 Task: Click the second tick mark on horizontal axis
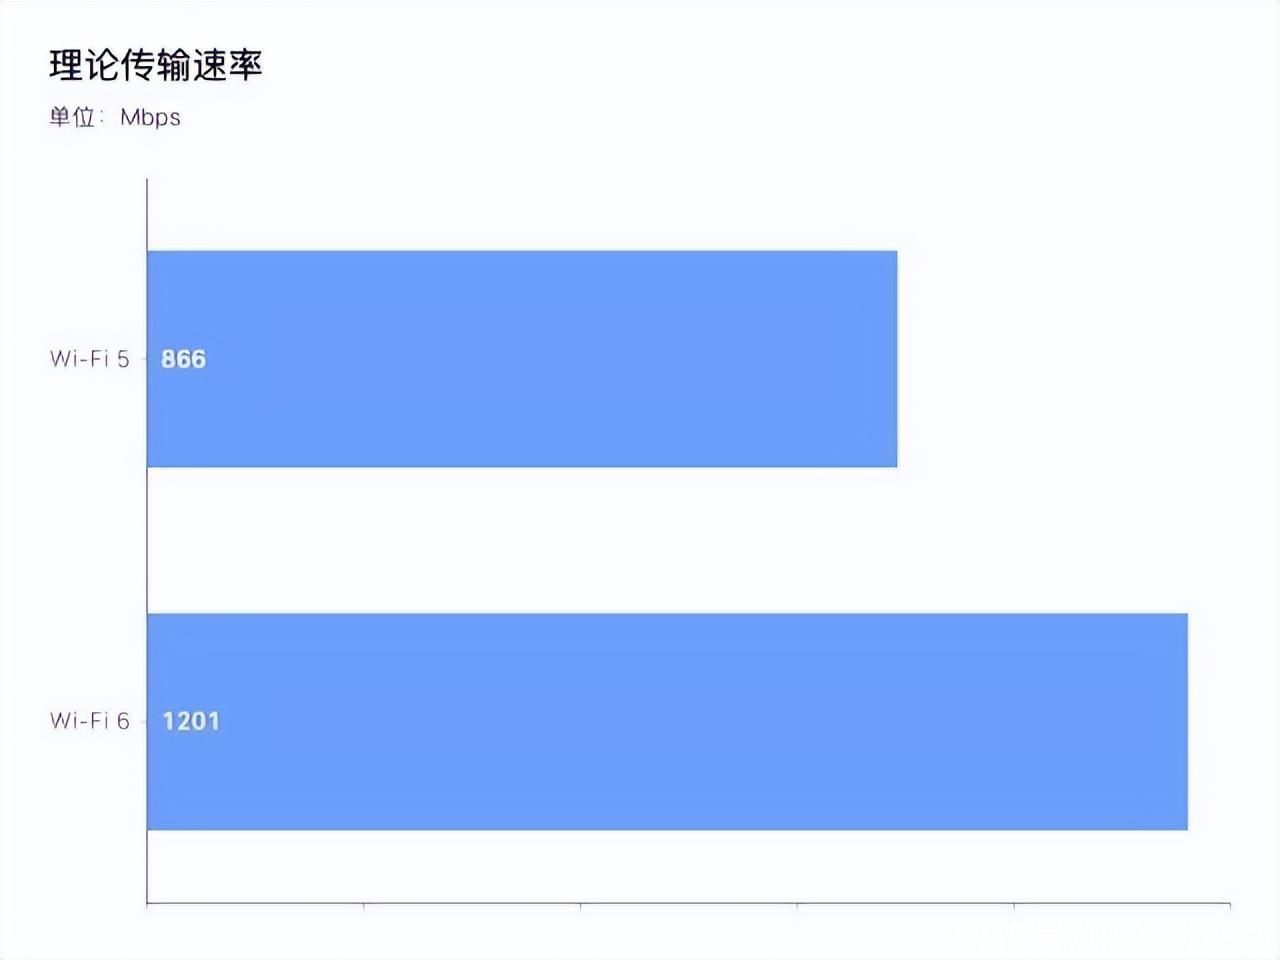pos(364,906)
